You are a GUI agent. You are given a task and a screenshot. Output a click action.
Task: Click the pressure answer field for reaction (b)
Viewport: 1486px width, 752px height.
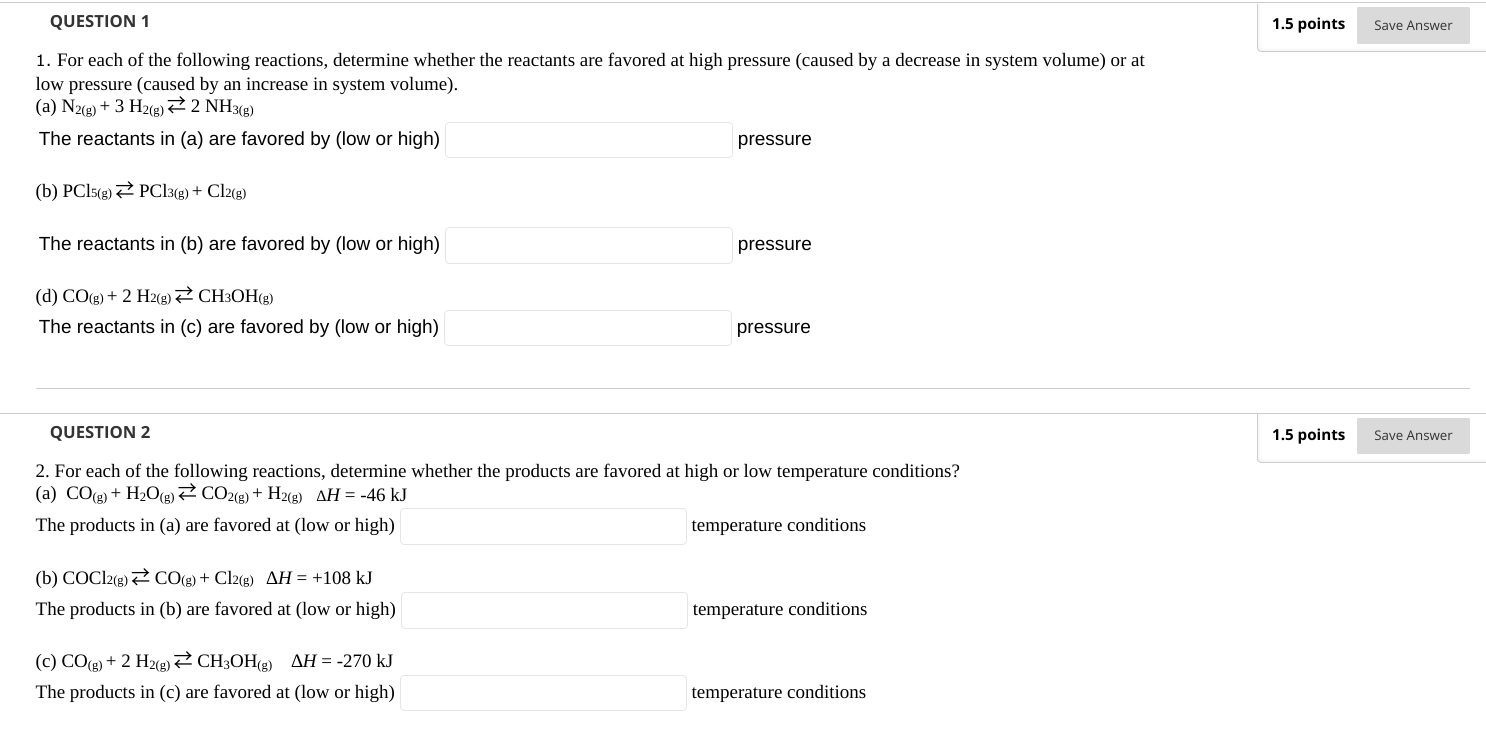[x=588, y=245]
